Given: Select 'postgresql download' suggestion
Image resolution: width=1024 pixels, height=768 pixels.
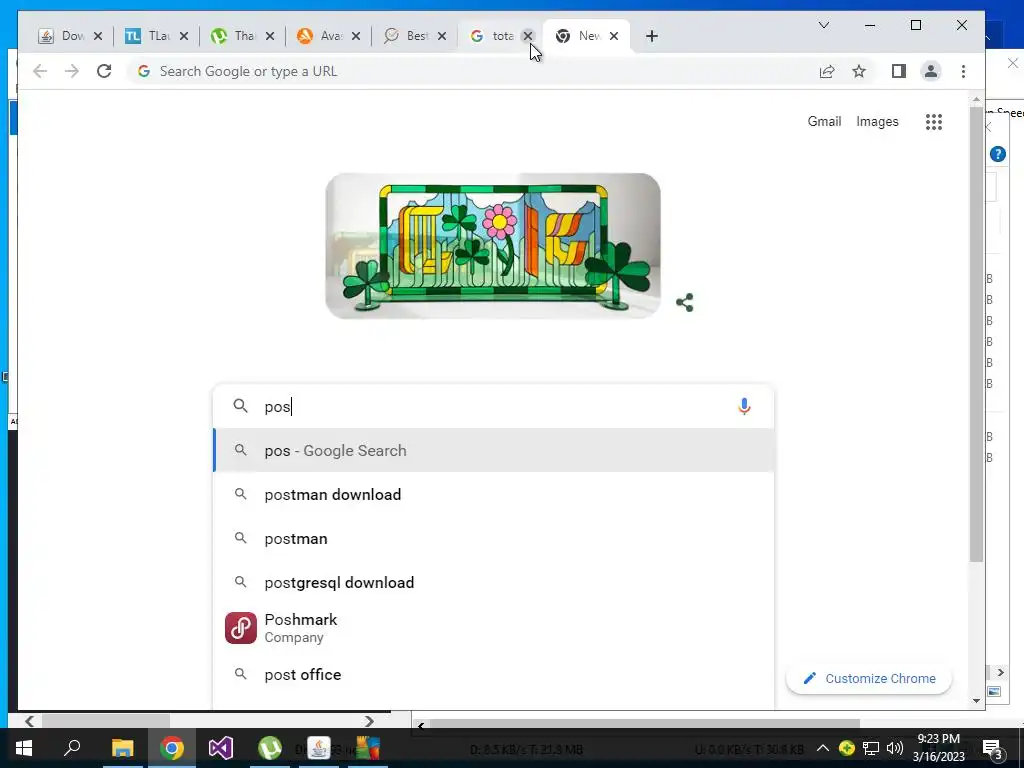Looking at the screenshot, I should 493,583.
